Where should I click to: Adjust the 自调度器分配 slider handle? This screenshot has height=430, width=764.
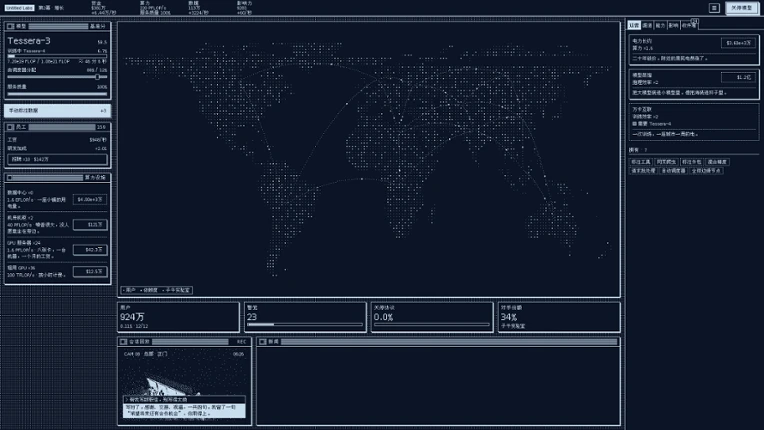point(97,77)
